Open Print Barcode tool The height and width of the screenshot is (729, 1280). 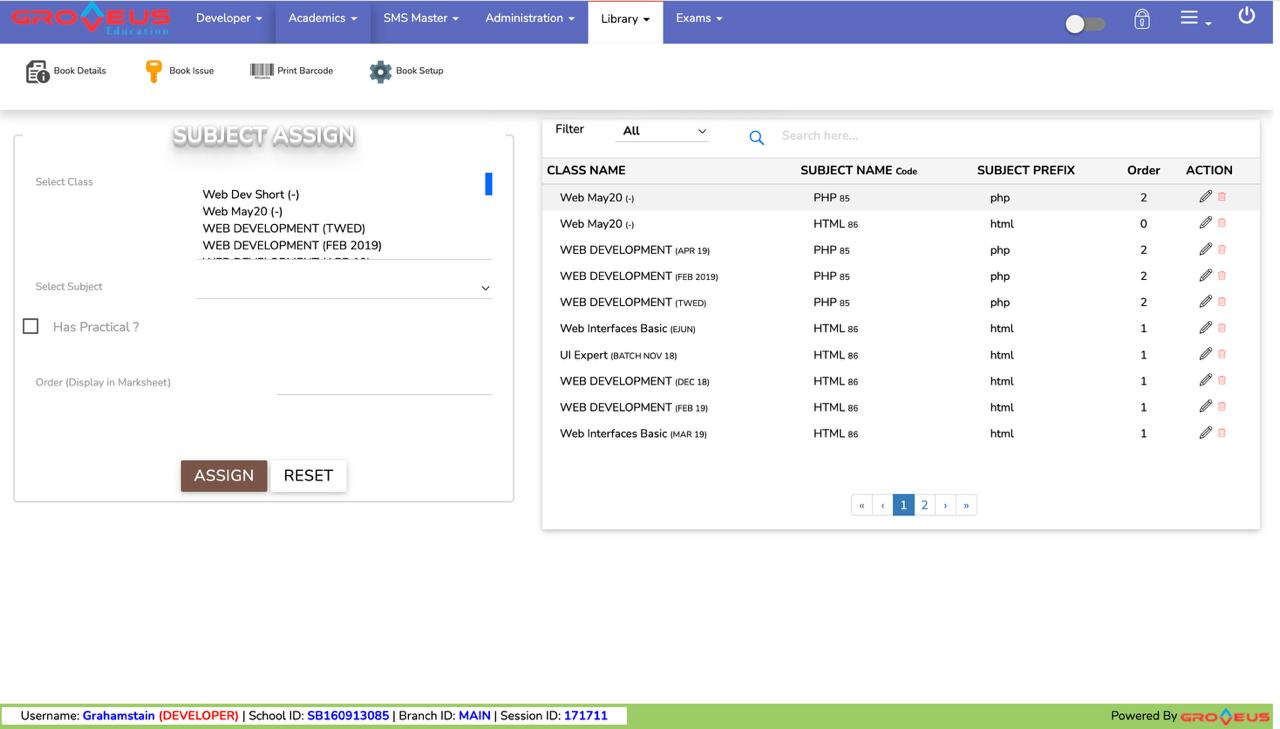coord(262,71)
